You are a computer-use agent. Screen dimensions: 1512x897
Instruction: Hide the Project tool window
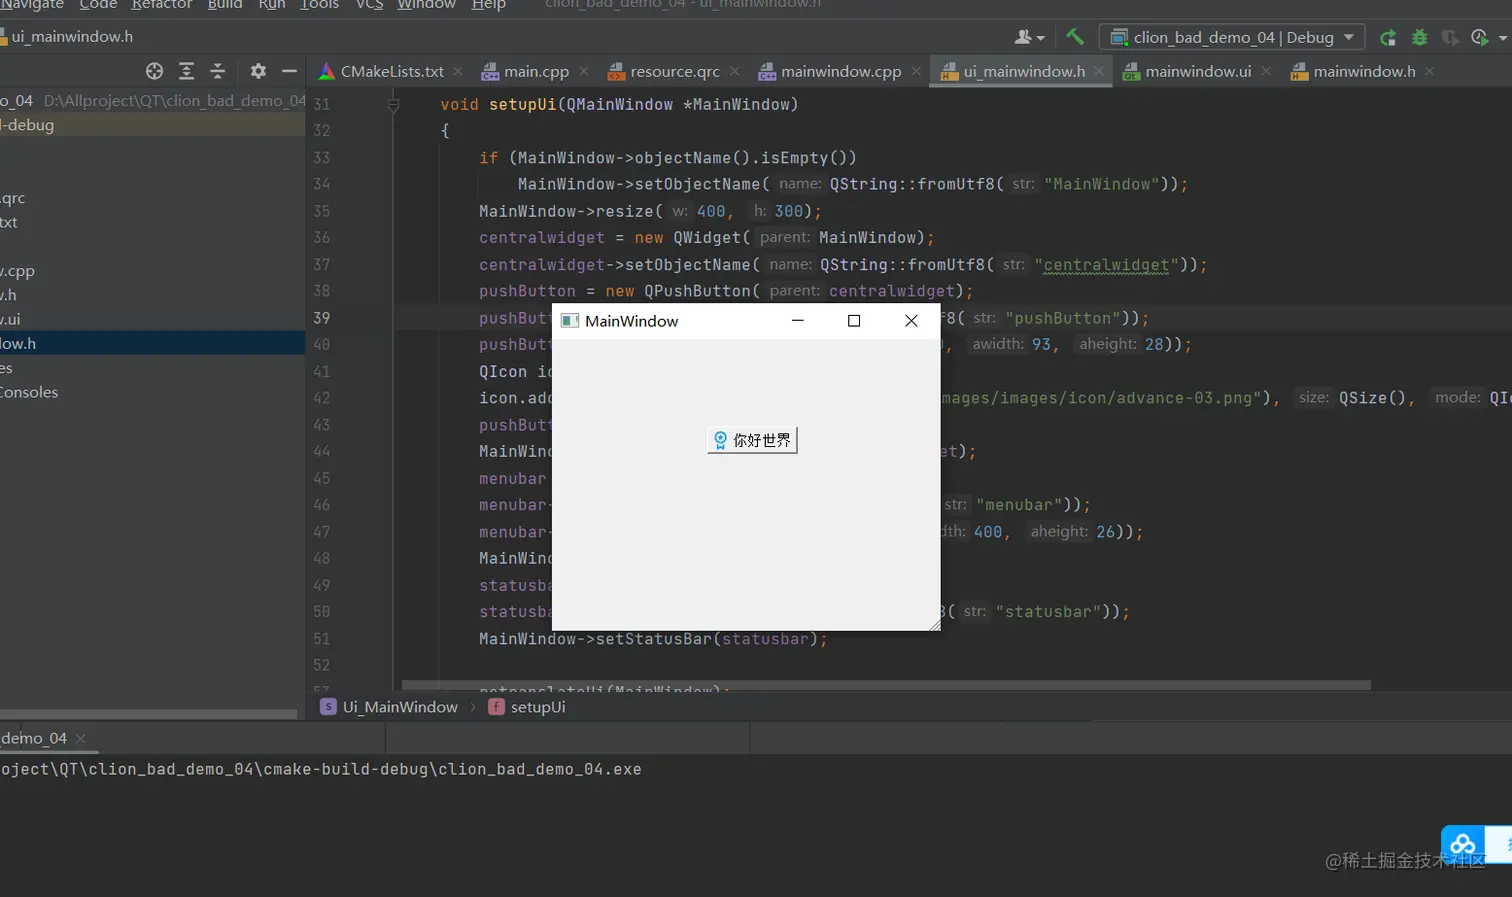289,71
